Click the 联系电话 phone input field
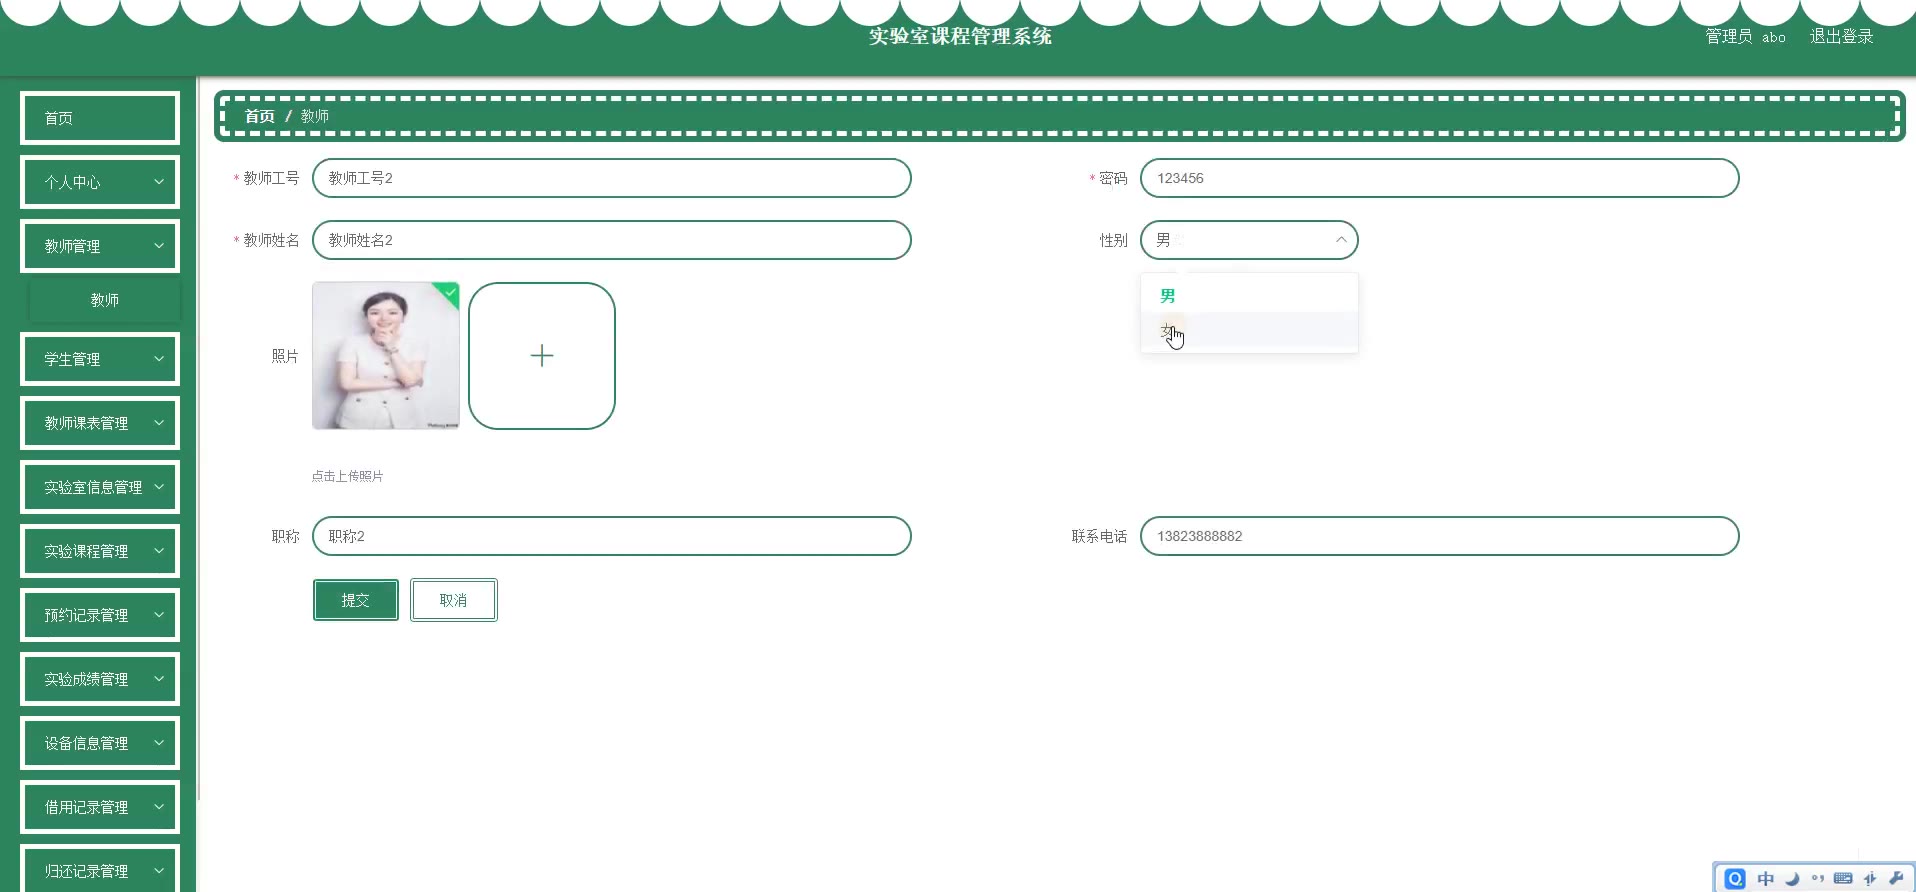The height and width of the screenshot is (892, 1916). (1440, 536)
